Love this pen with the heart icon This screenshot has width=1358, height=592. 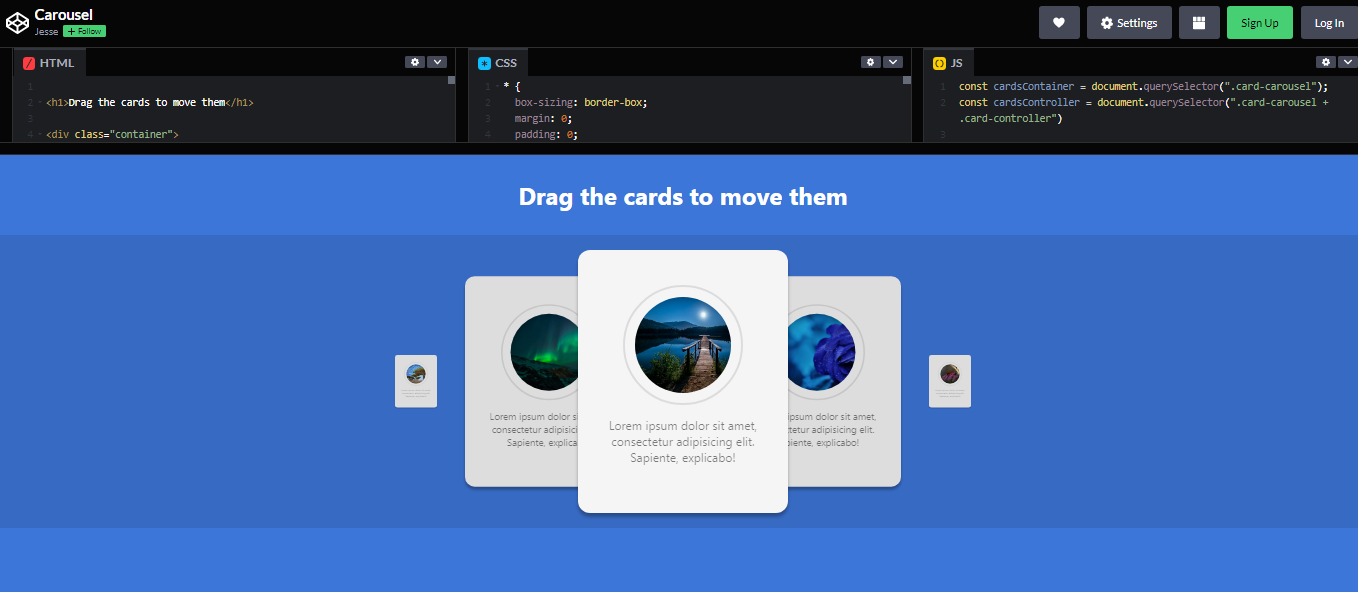click(x=1059, y=22)
